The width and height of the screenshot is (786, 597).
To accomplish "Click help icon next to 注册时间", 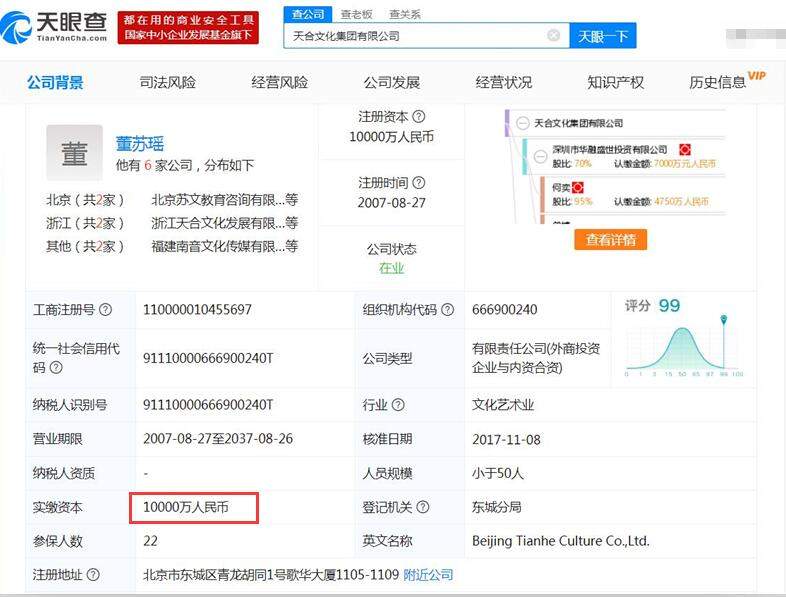I will (419, 183).
